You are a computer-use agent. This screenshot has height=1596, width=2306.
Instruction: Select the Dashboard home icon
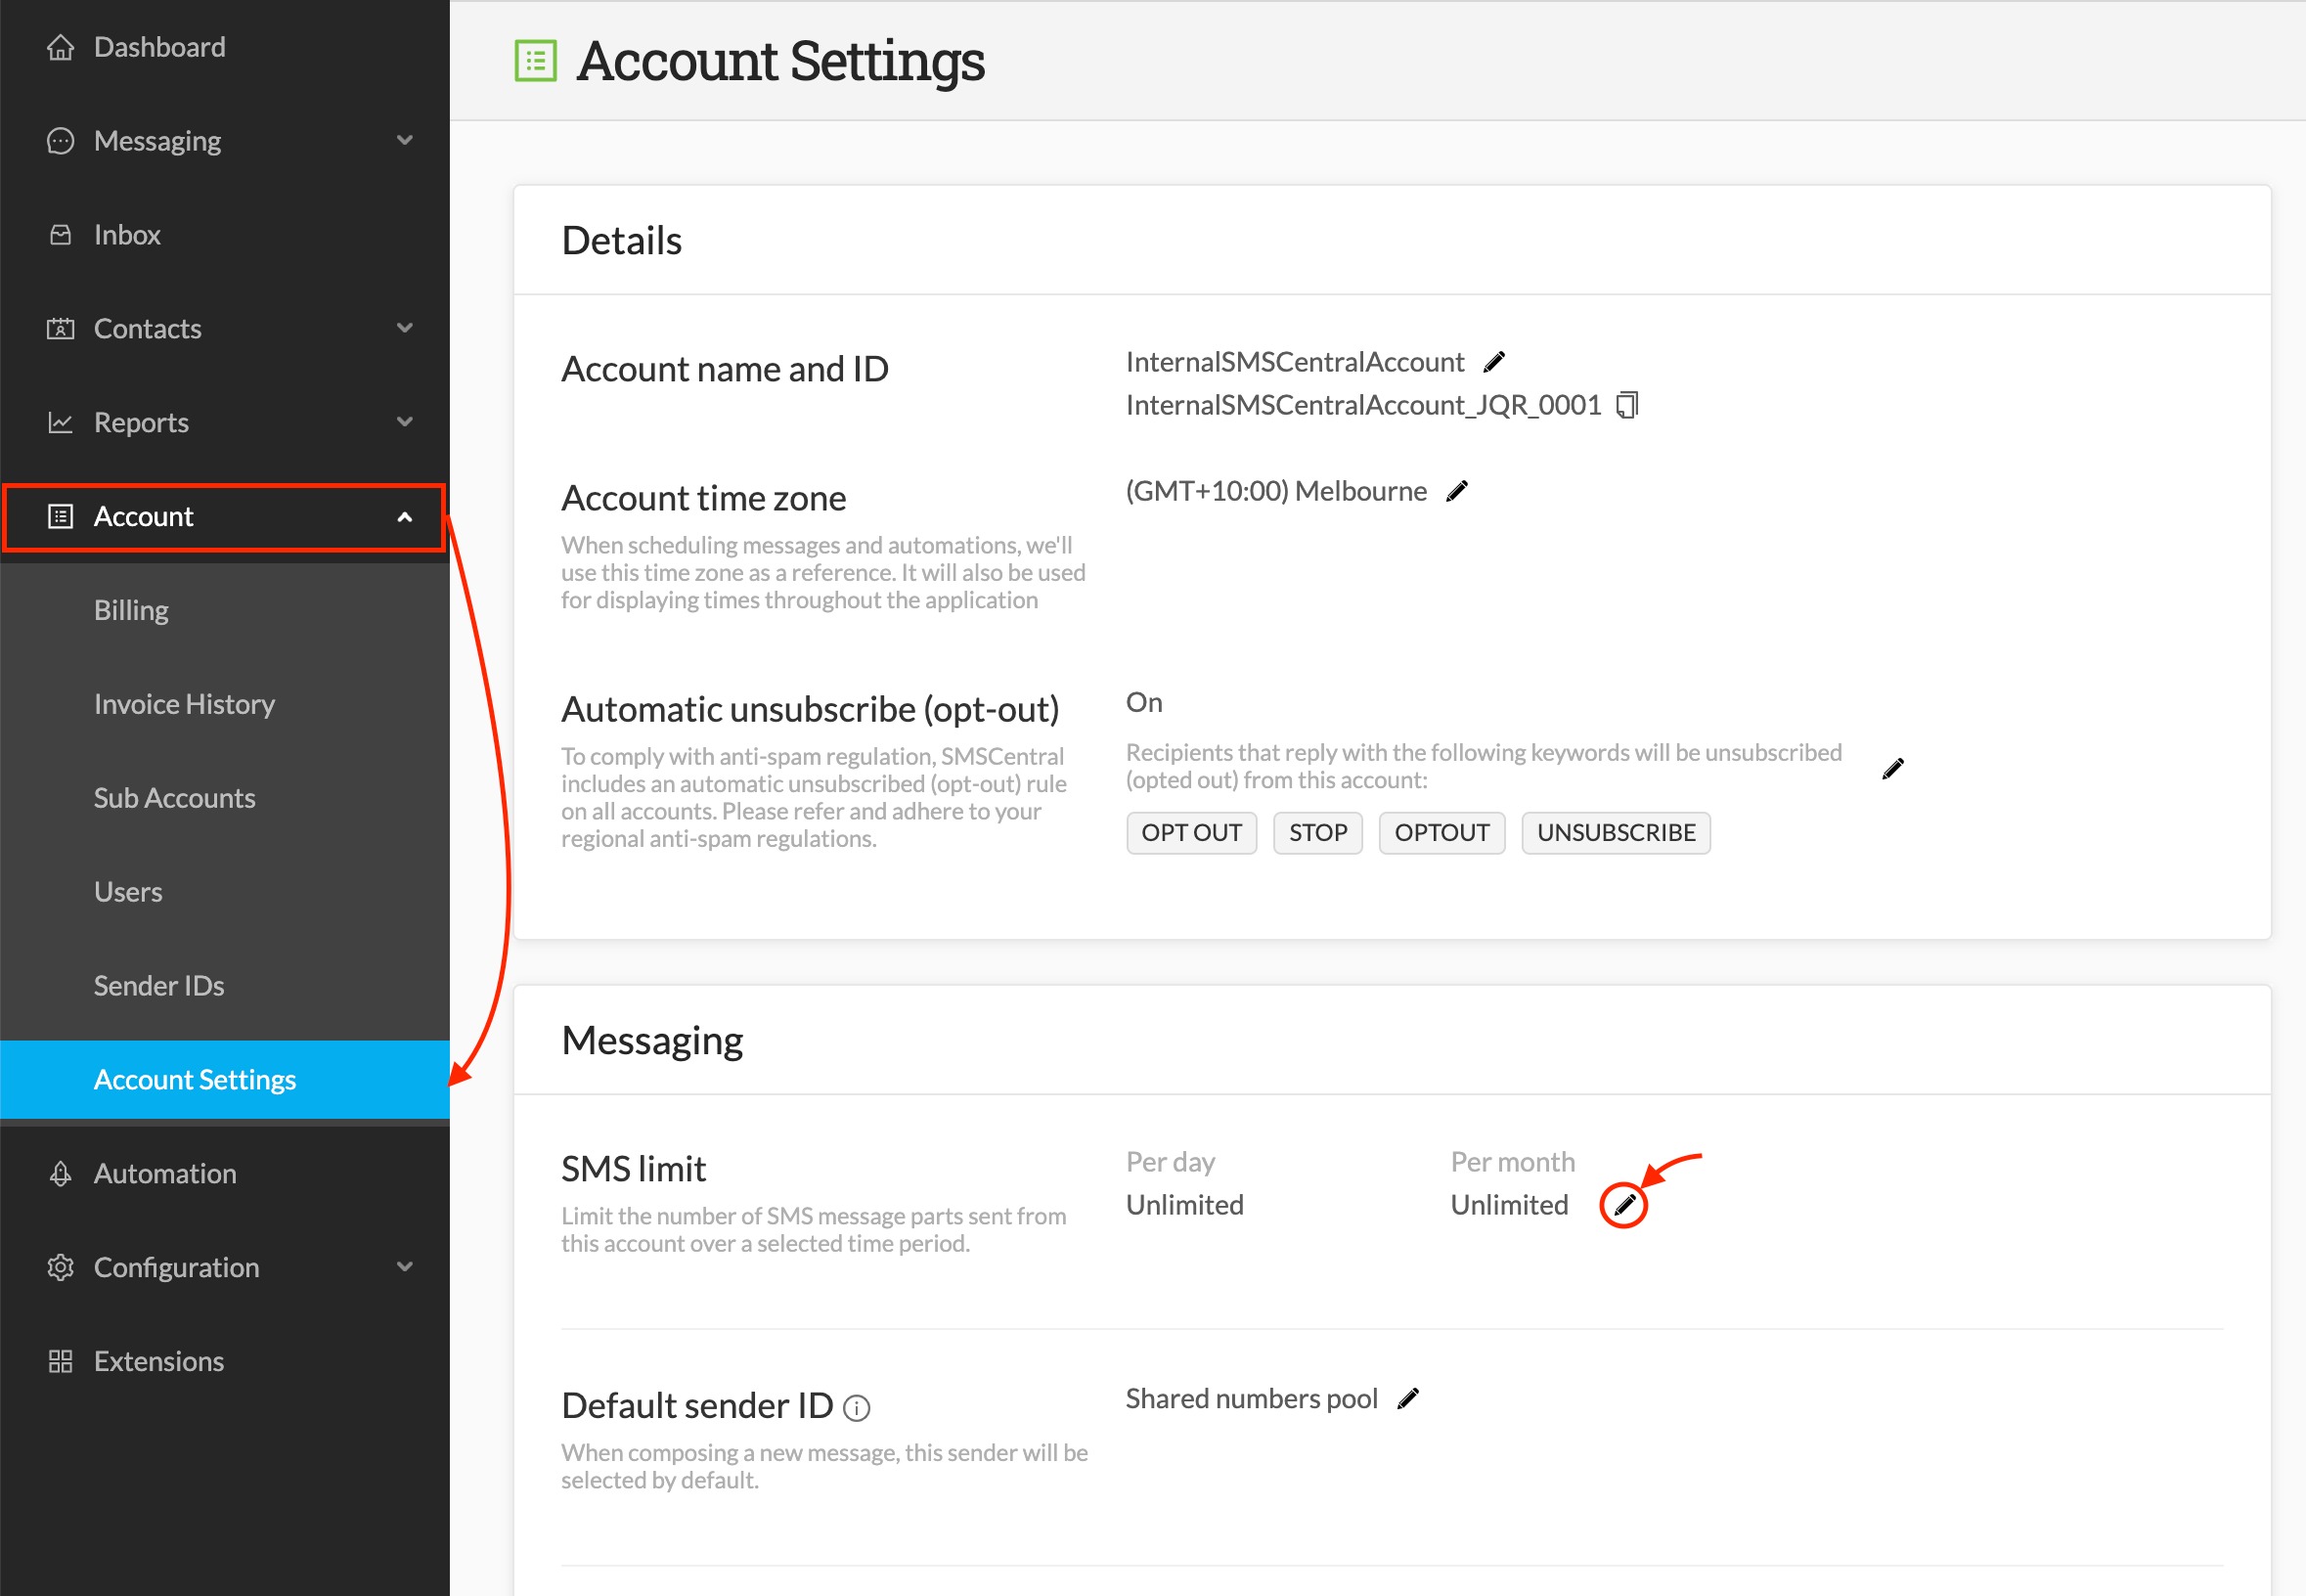coord(60,46)
